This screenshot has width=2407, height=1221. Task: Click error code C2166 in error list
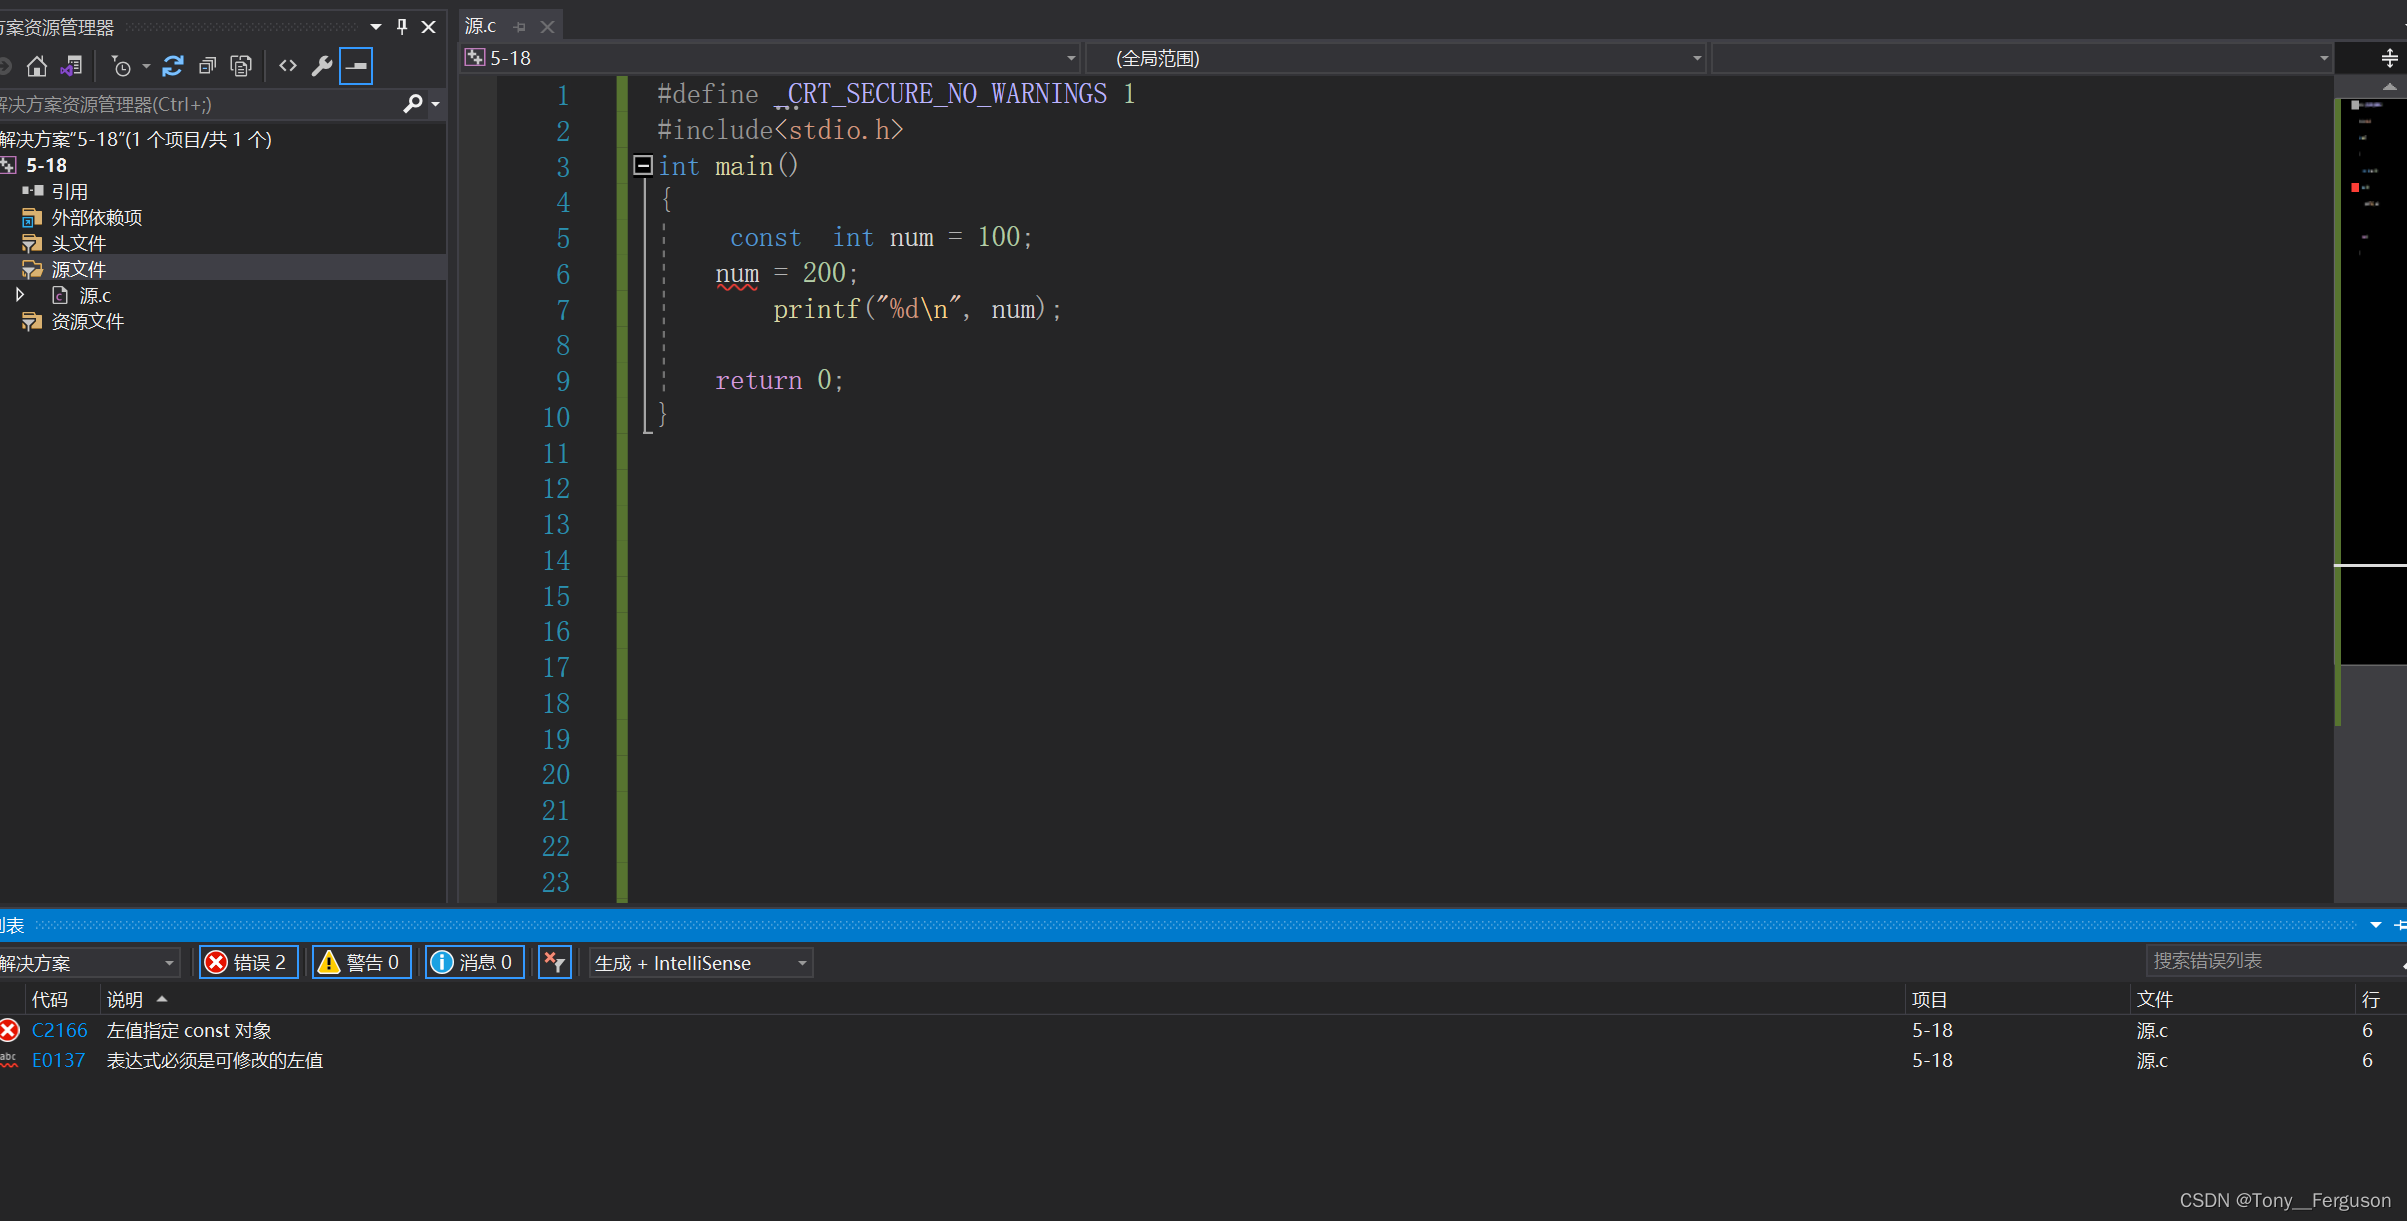54,1029
